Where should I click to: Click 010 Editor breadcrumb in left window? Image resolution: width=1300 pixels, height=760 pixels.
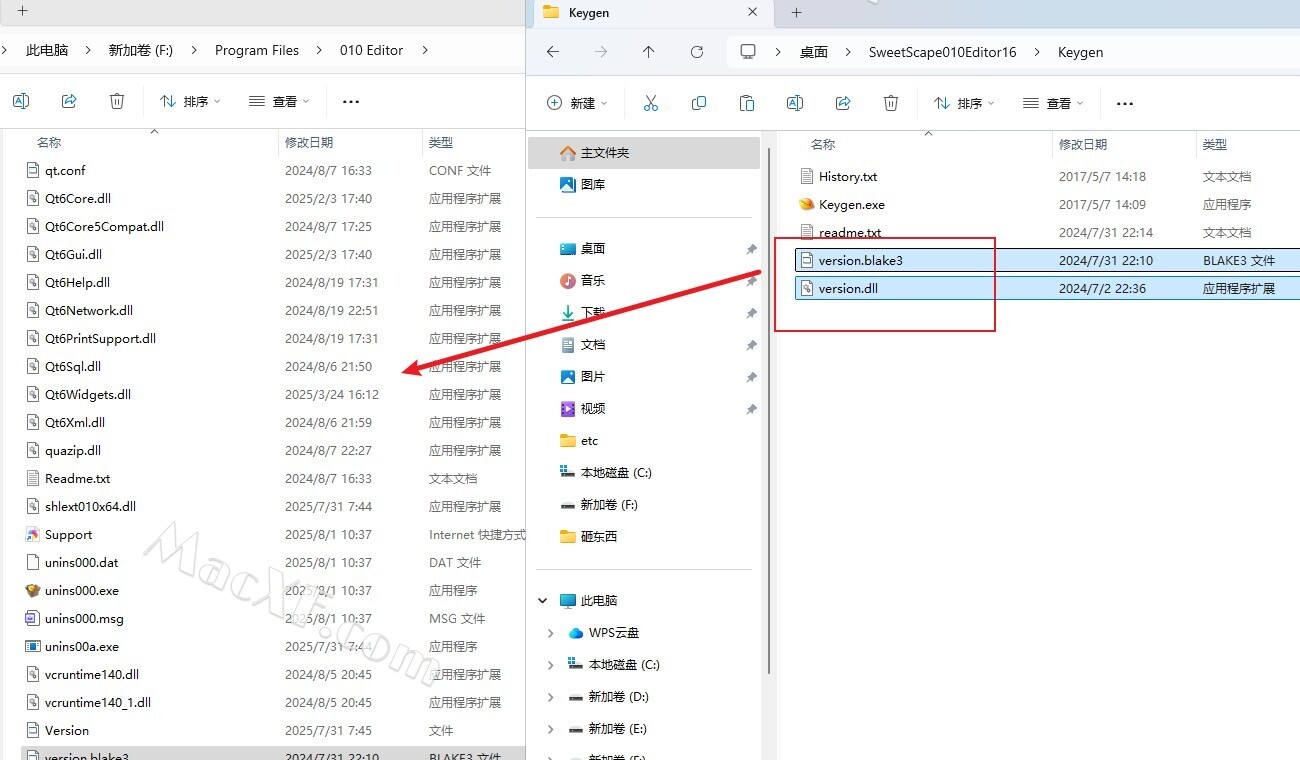click(371, 50)
